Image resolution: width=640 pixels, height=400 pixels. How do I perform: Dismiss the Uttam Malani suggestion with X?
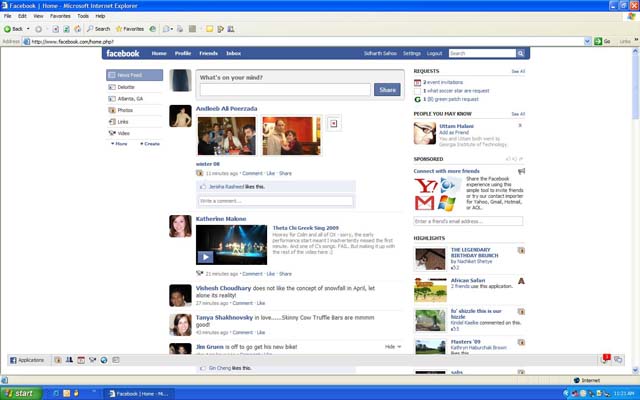click(520, 125)
